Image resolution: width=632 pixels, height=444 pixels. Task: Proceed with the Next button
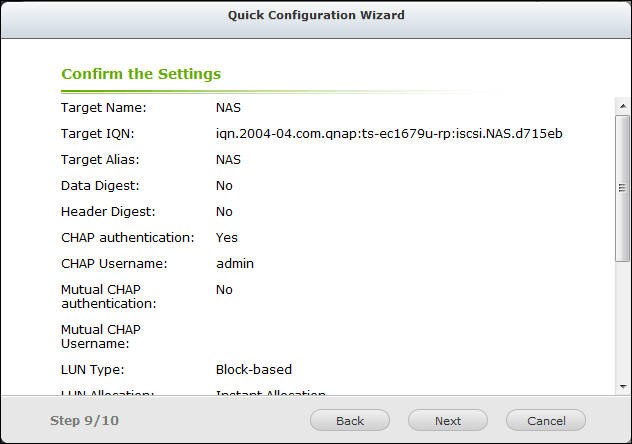click(448, 421)
